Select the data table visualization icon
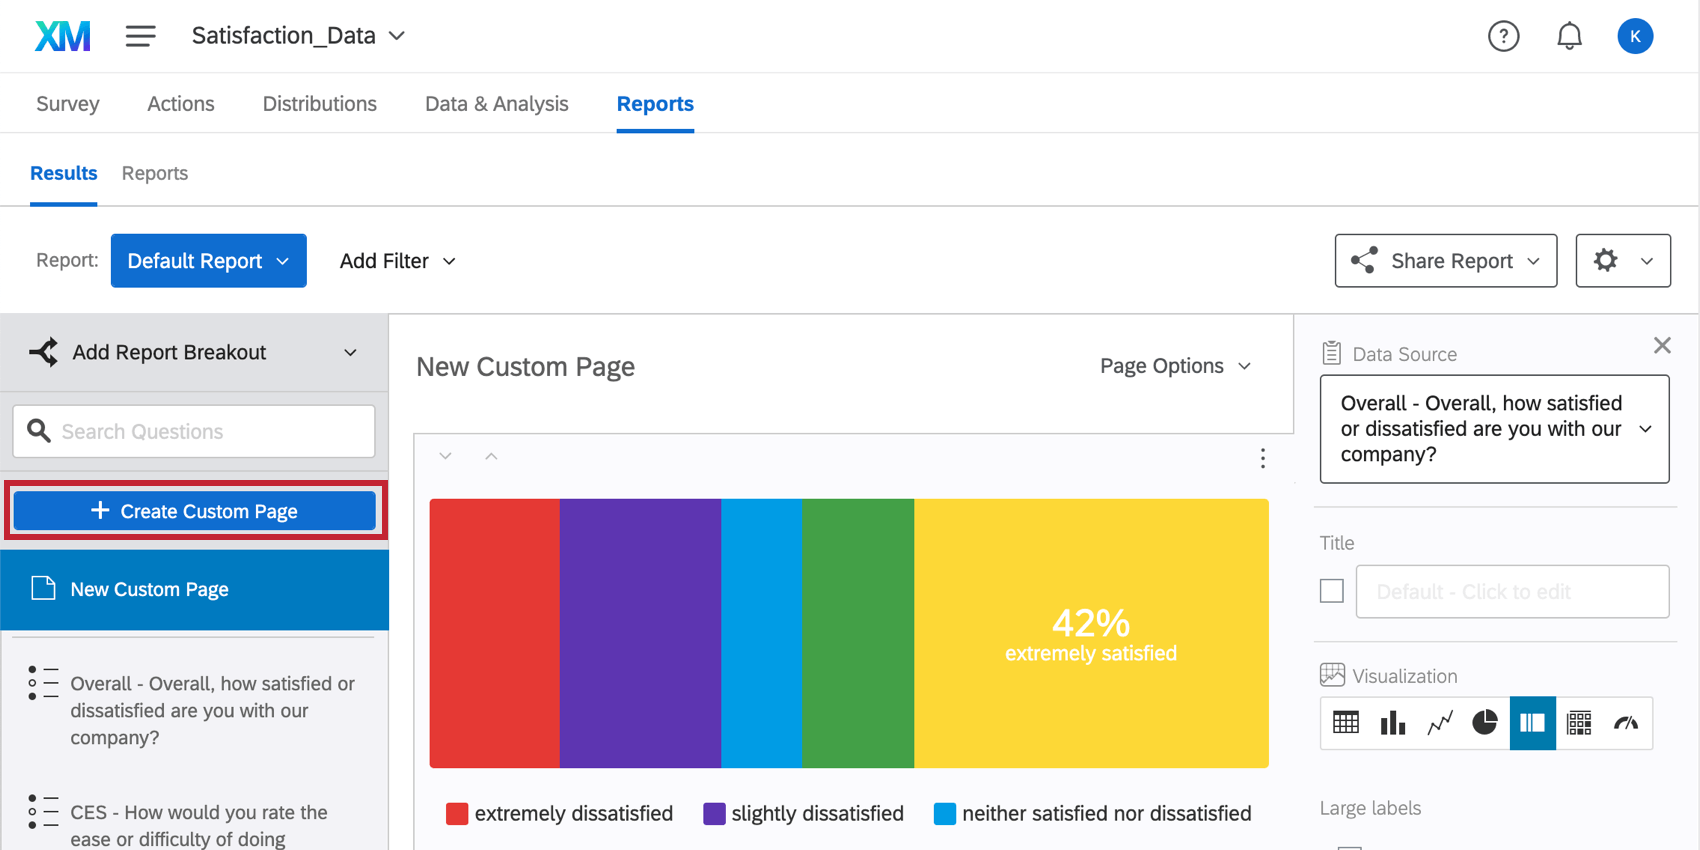 coord(1345,723)
